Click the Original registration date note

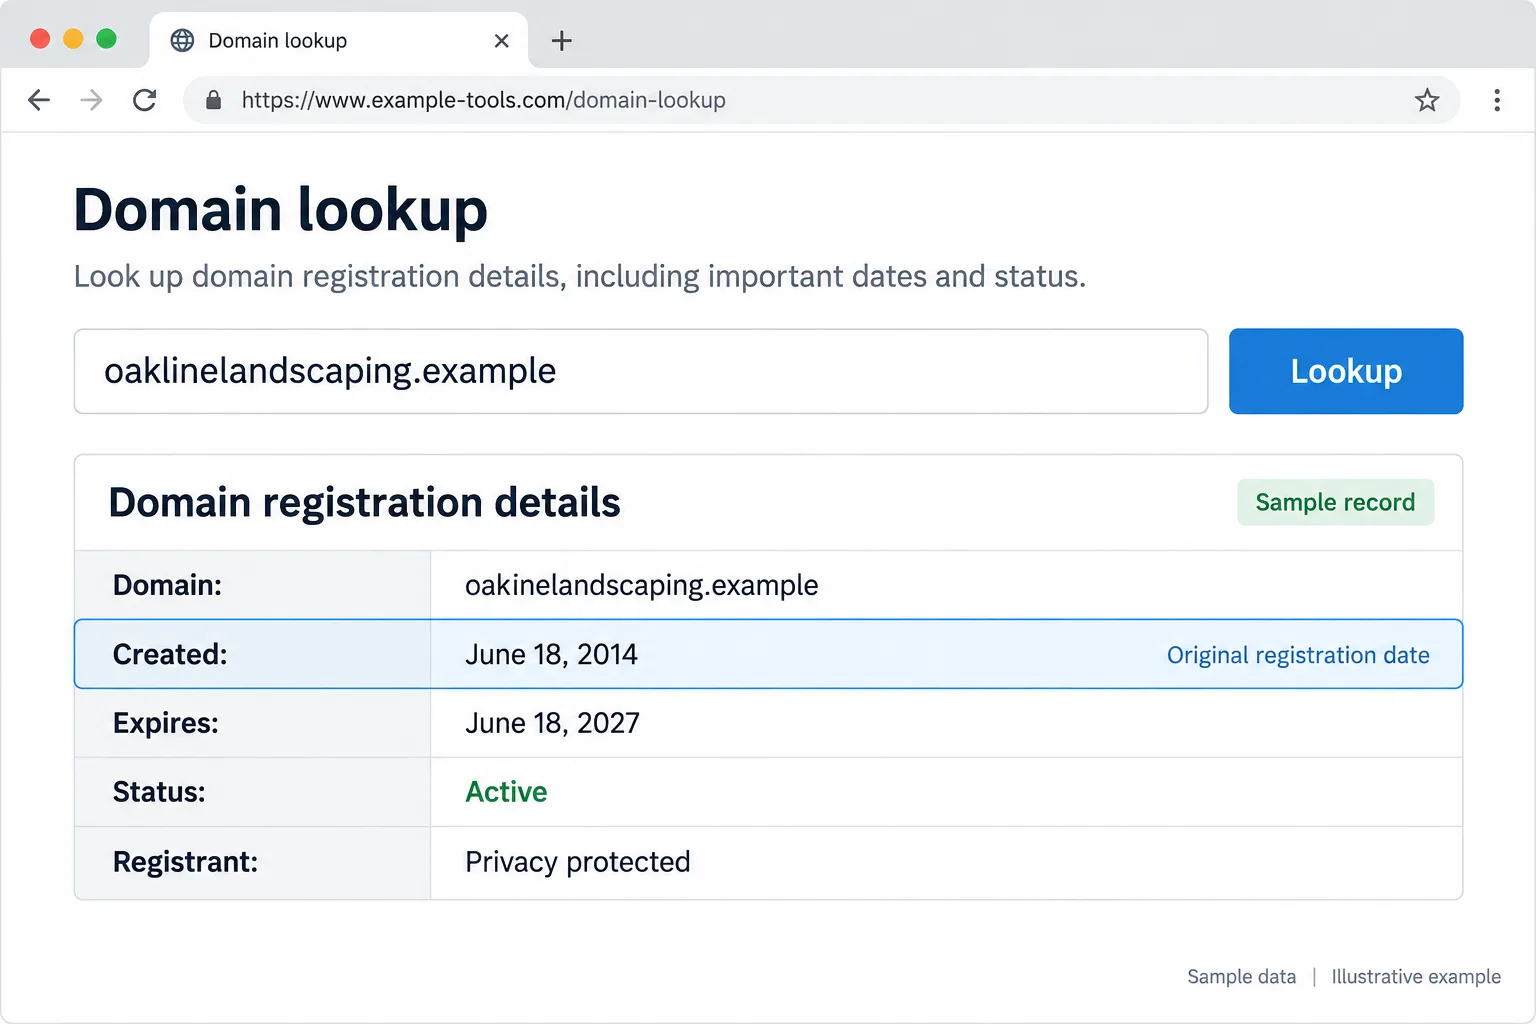1298,655
